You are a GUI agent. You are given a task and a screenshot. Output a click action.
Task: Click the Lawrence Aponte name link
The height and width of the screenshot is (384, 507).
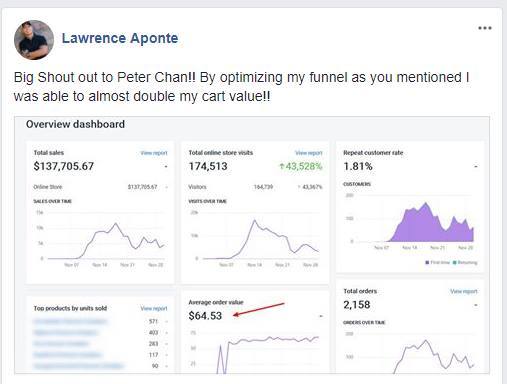click(120, 38)
